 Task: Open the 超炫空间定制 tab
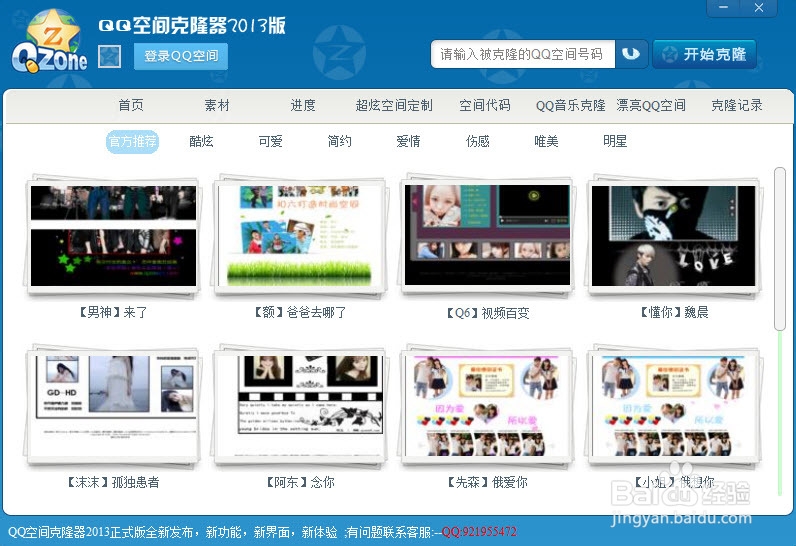(394, 105)
